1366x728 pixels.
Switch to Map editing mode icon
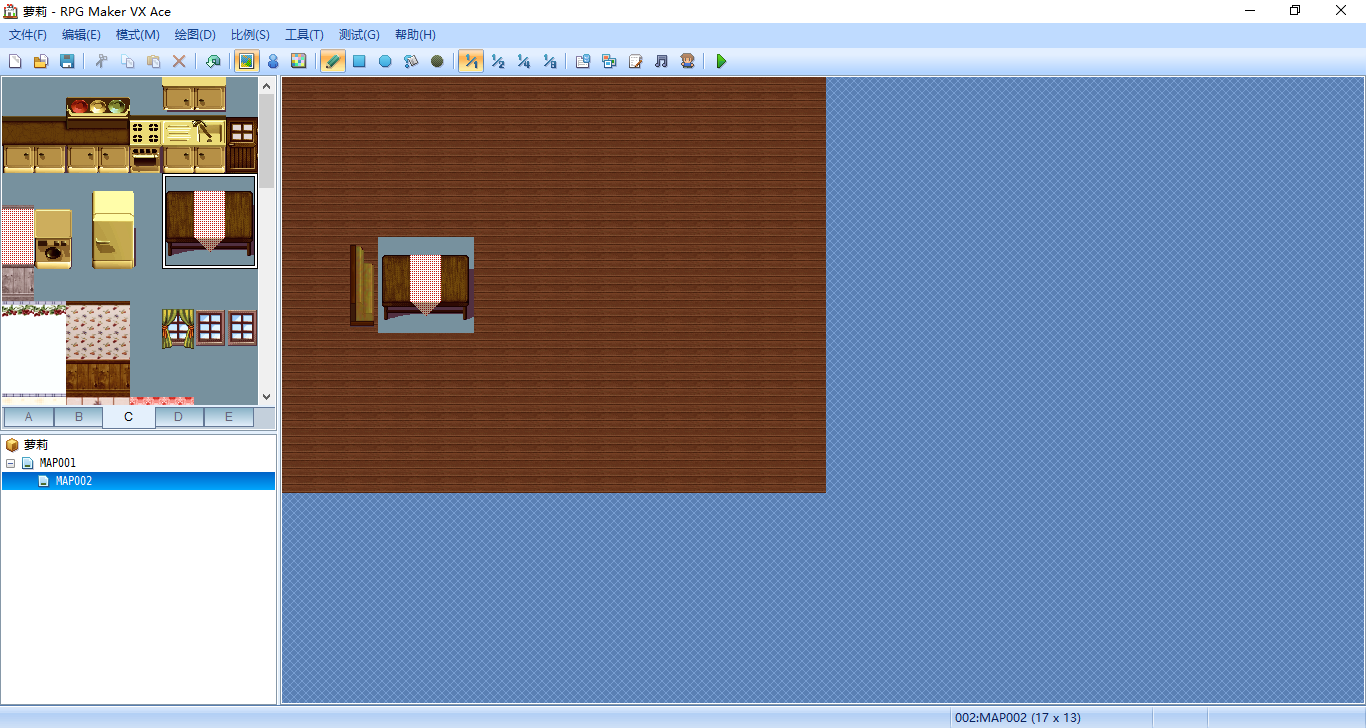tap(246, 61)
